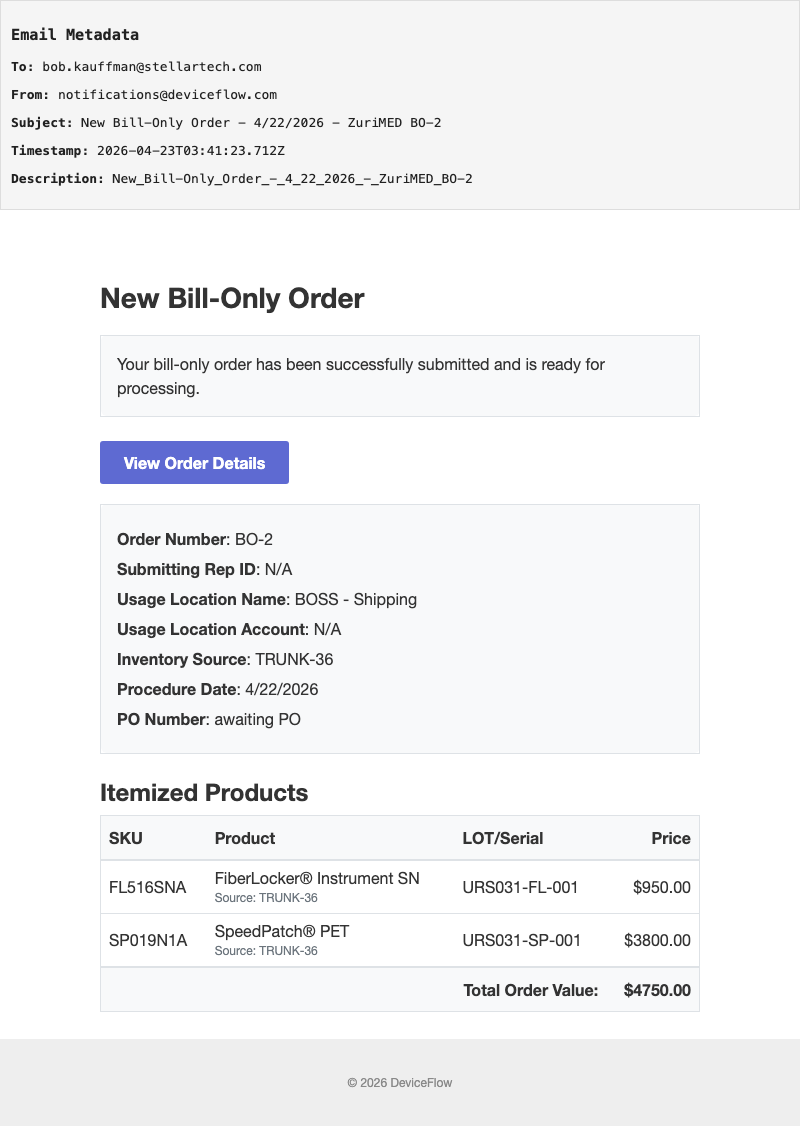Click FiberLocker® Instrument SN product name
The height and width of the screenshot is (1126, 800).
pyautogui.click(x=317, y=878)
